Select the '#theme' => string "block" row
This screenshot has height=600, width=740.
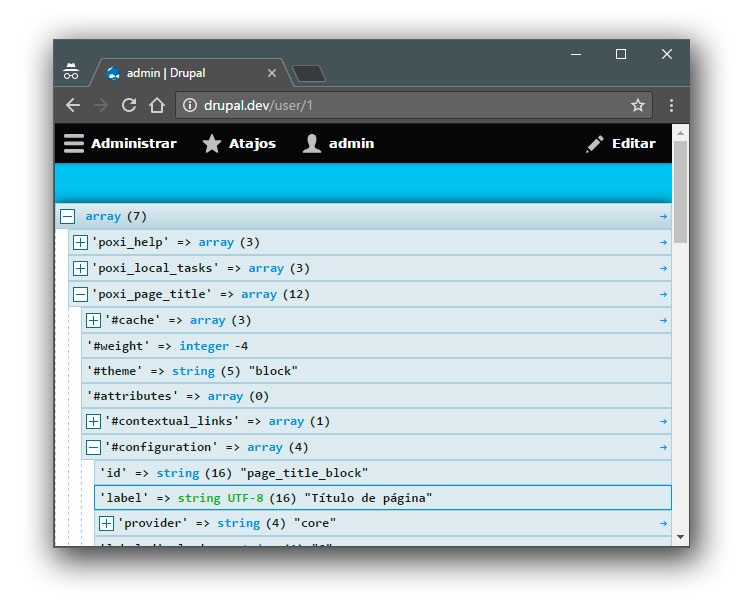click(x=377, y=371)
